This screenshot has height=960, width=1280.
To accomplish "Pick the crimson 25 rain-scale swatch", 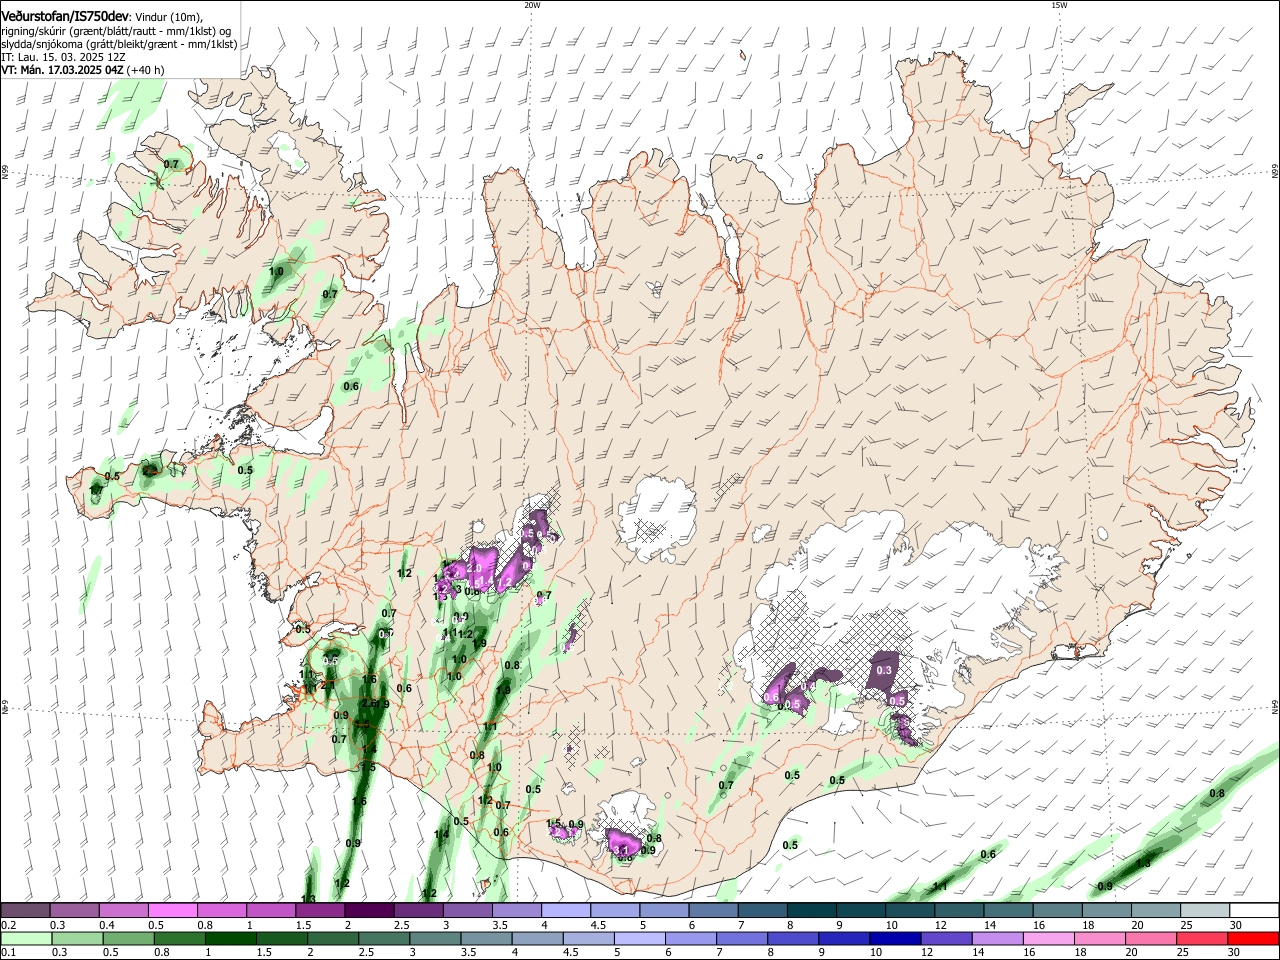I will (x=1202, y=938).
